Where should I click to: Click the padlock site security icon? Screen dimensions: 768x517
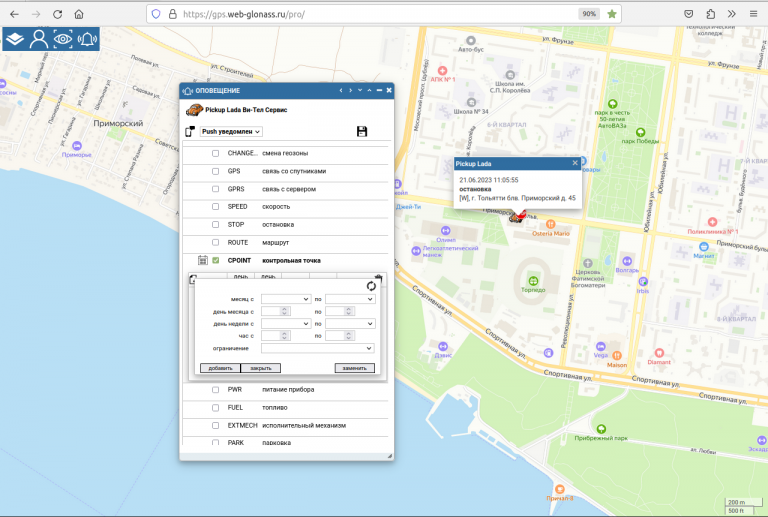[x=172, y=14]
